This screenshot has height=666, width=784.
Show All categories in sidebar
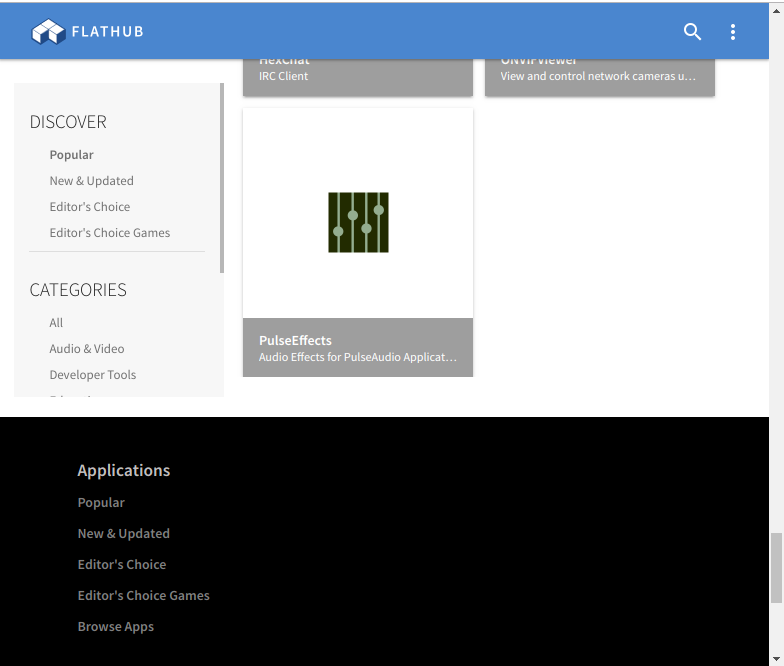coord(56,323)
